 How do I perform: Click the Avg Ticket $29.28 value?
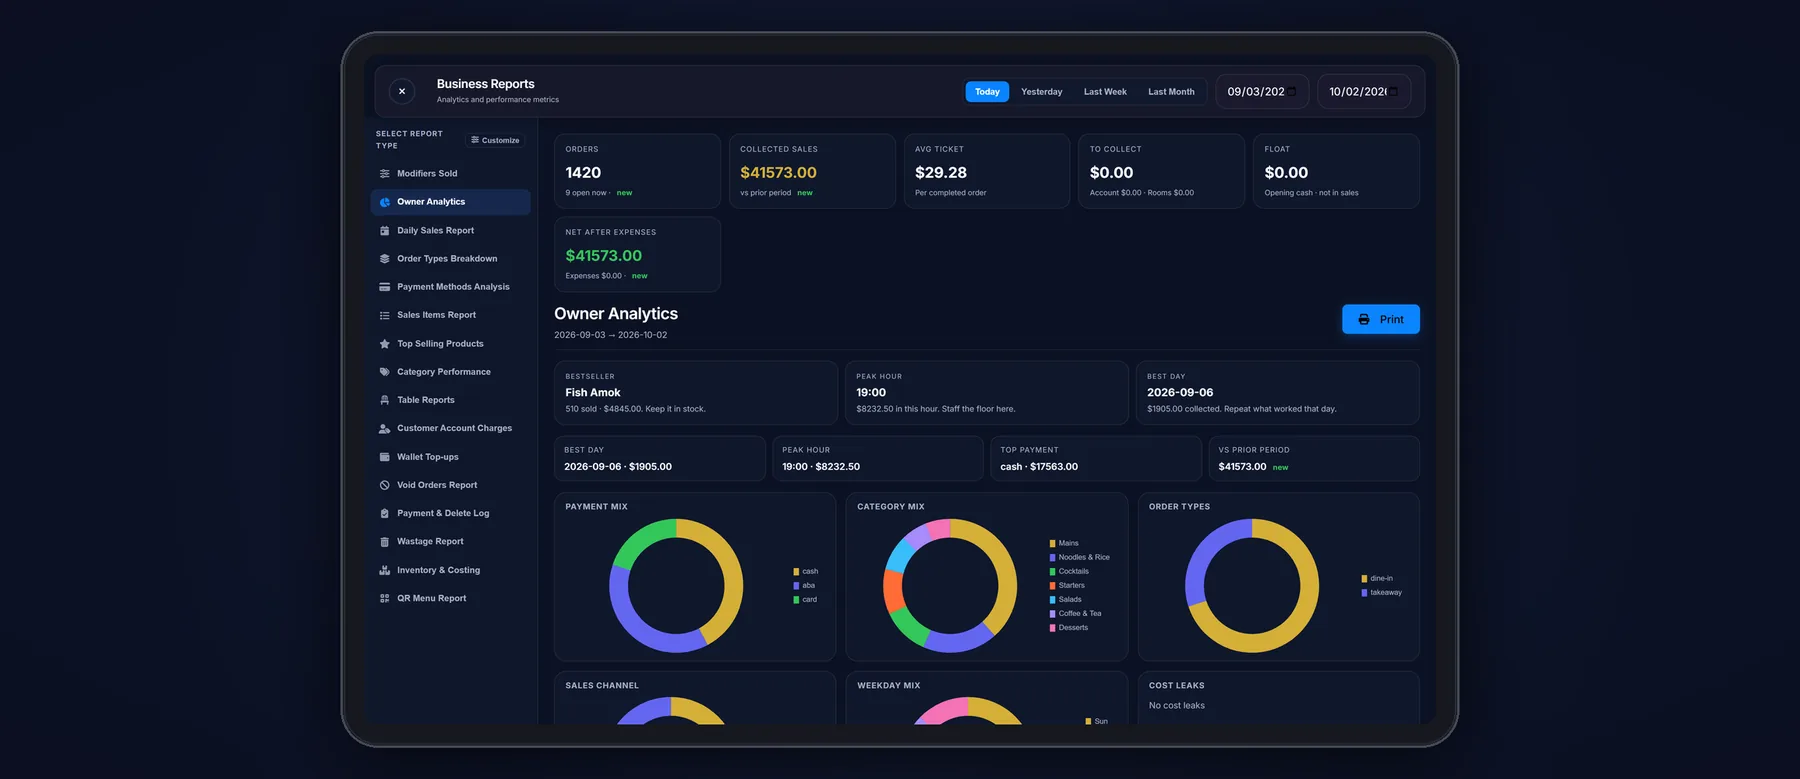[x=941, y=173]
